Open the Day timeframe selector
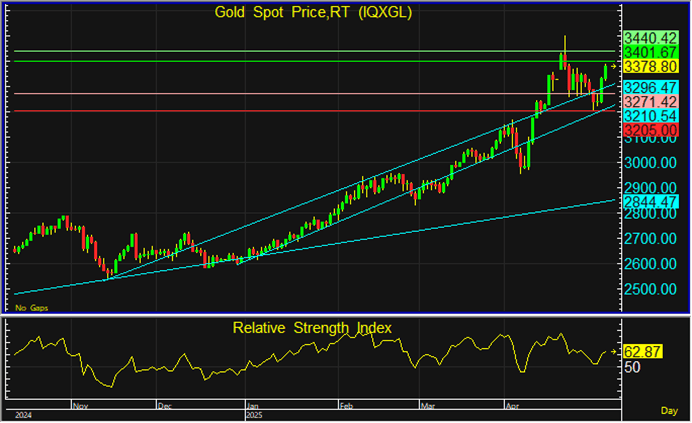Viewport: 692px width, 423px height. click(669, 411)
